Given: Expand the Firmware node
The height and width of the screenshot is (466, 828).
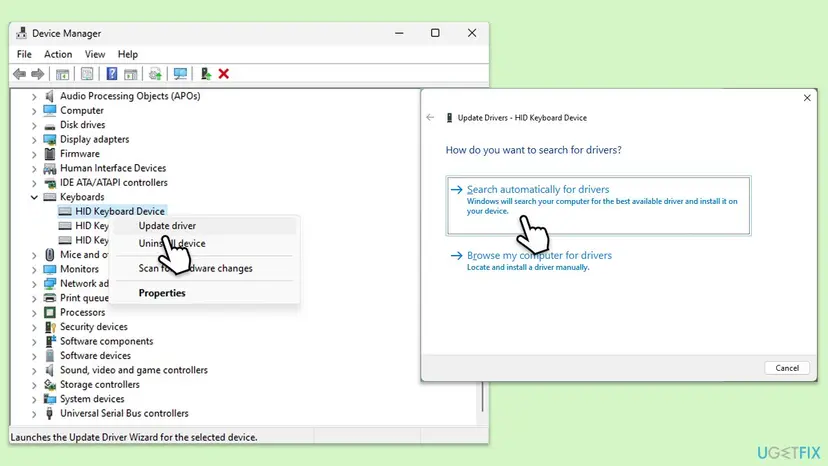Looking at the screenshot, I should [34, 154].
